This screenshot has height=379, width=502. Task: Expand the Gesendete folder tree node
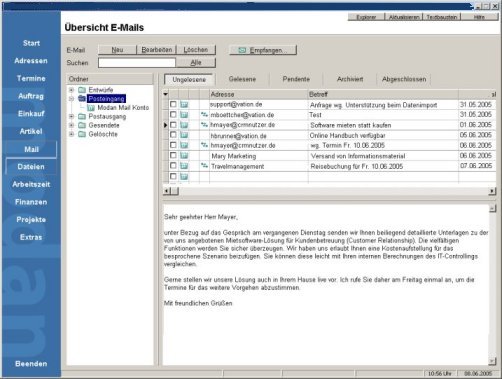(x=71, y=125)
